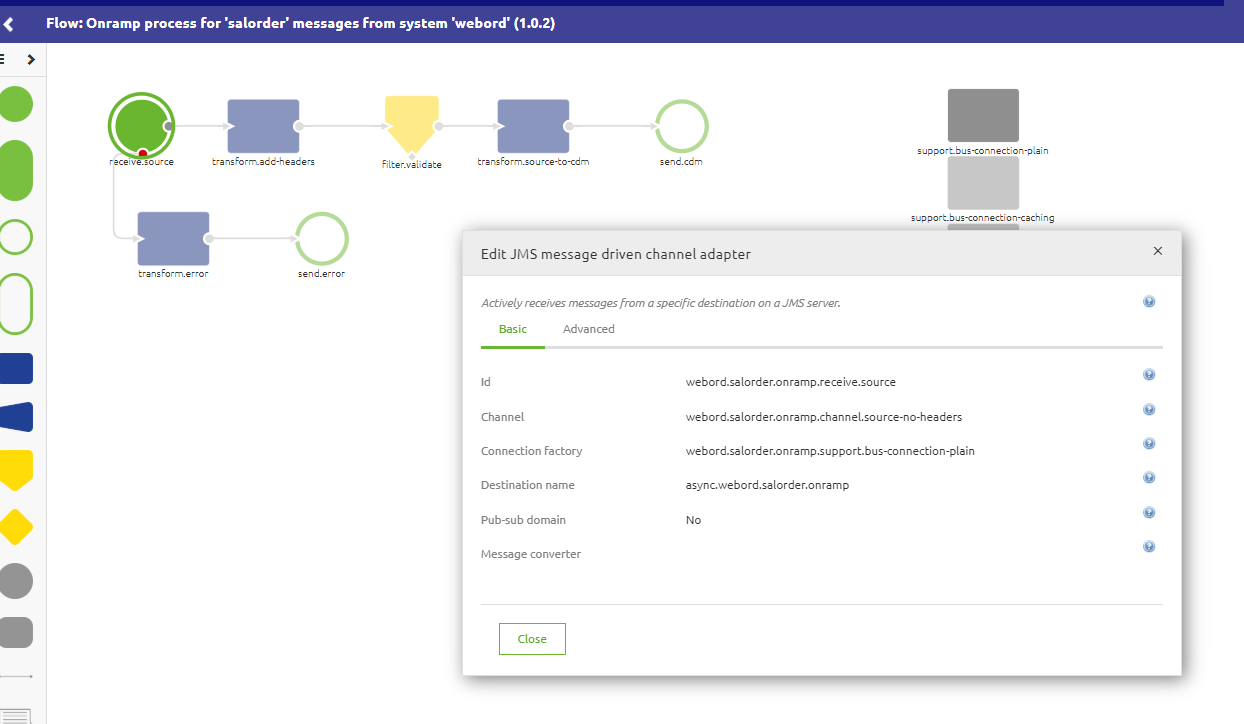Open the hamburger menu above the component palette
This screenshot has height=724, width=1244.
(x=5, y=59)
